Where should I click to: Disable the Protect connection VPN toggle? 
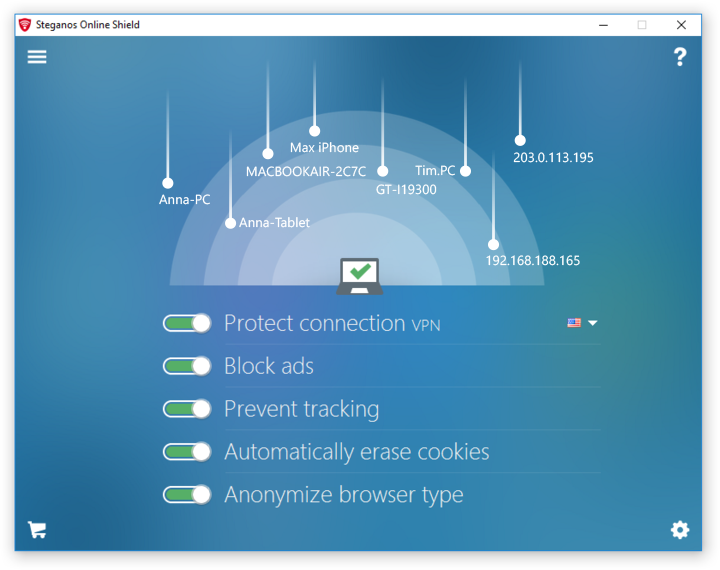click(187, 323)
